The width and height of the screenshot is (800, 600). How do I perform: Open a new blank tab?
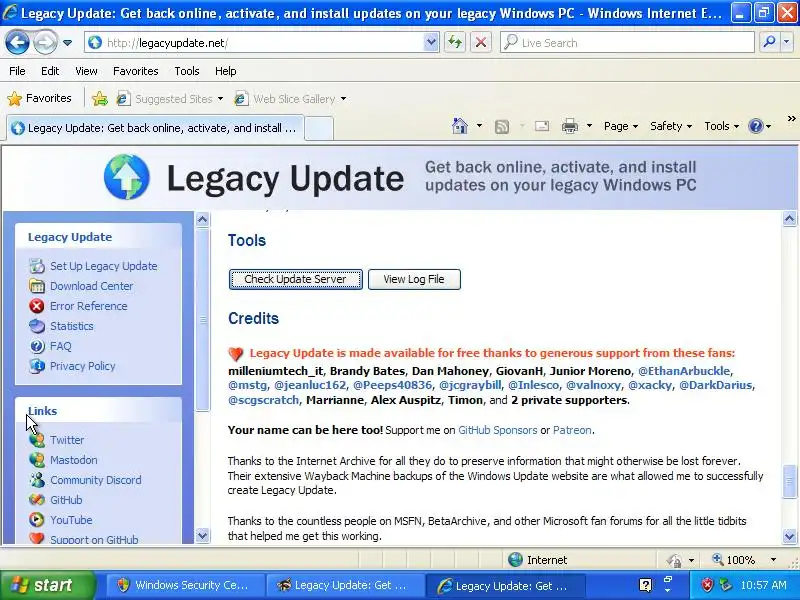click(x=319, y=128)
